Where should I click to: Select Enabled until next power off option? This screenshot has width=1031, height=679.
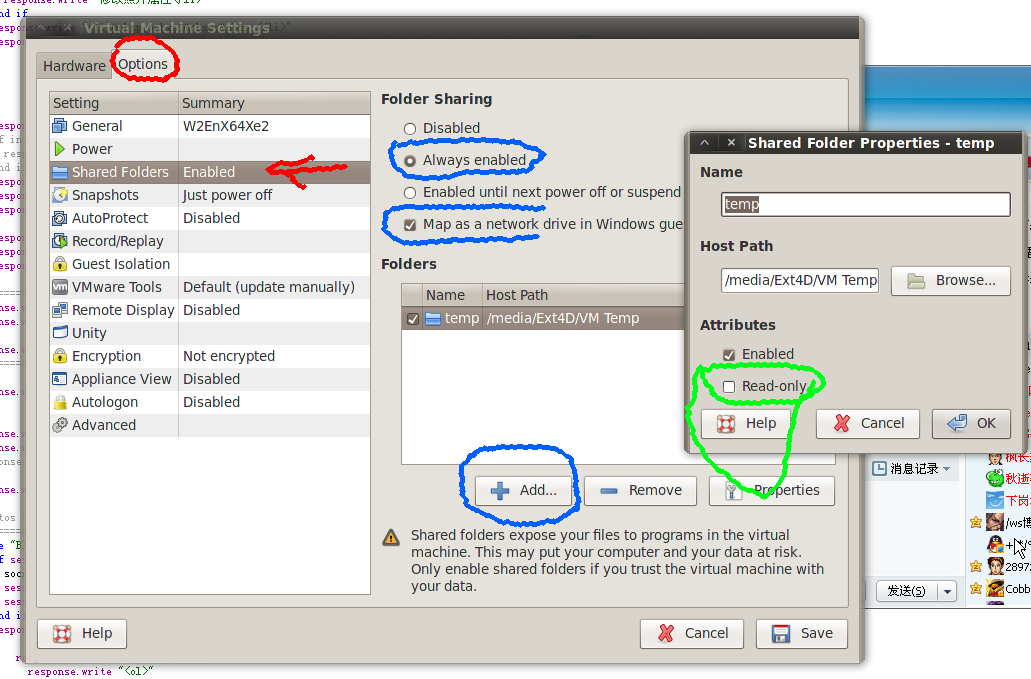pyautogui.click(x=410, y=193)
